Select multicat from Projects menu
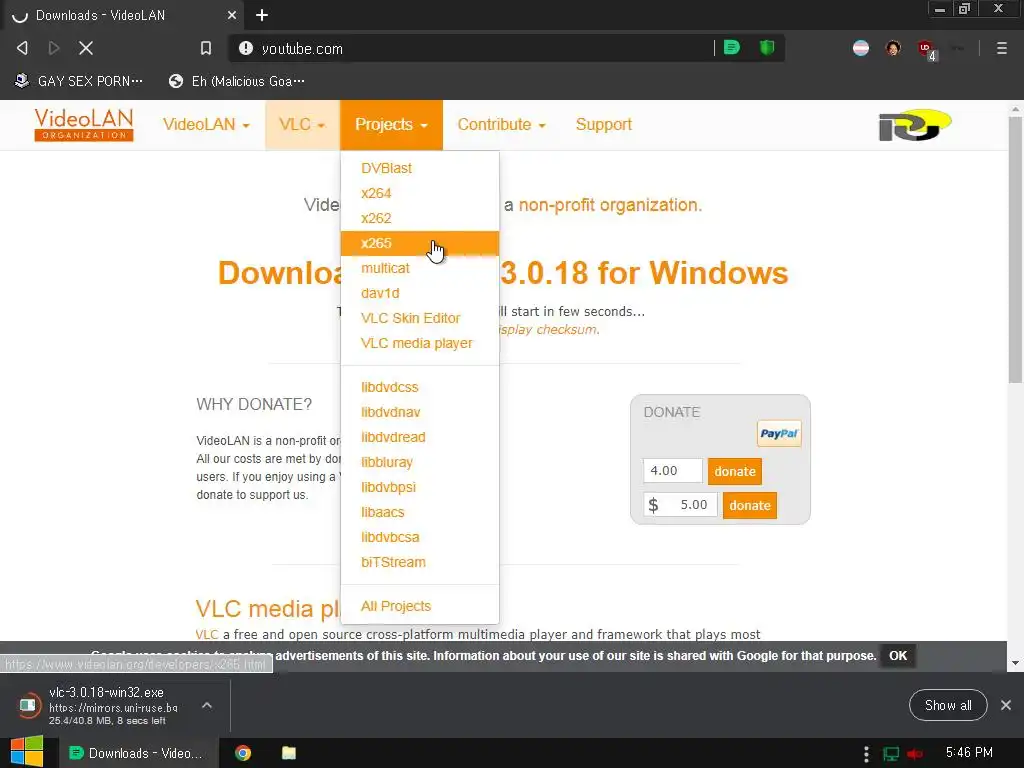1024x768 pixels. point(420,268)
